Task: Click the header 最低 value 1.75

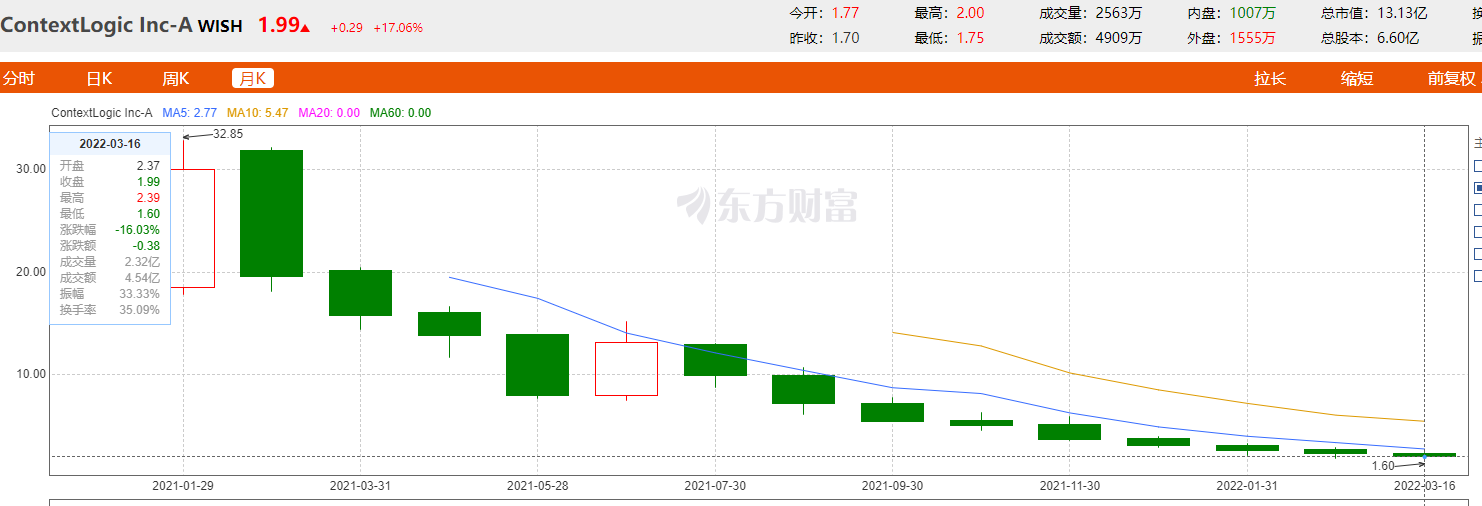Action: point(970,38)
